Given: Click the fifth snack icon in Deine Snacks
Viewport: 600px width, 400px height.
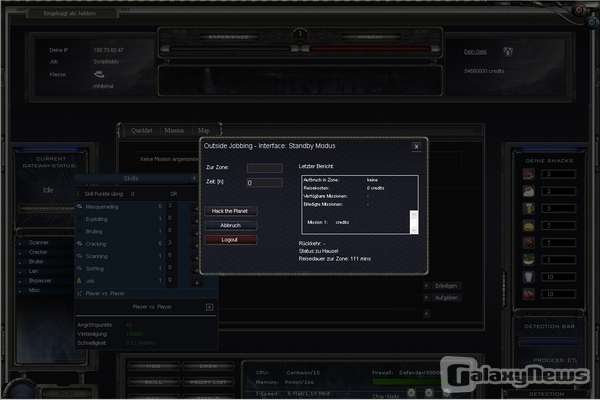Looking at the screenshot, I should tap(529, 243).
